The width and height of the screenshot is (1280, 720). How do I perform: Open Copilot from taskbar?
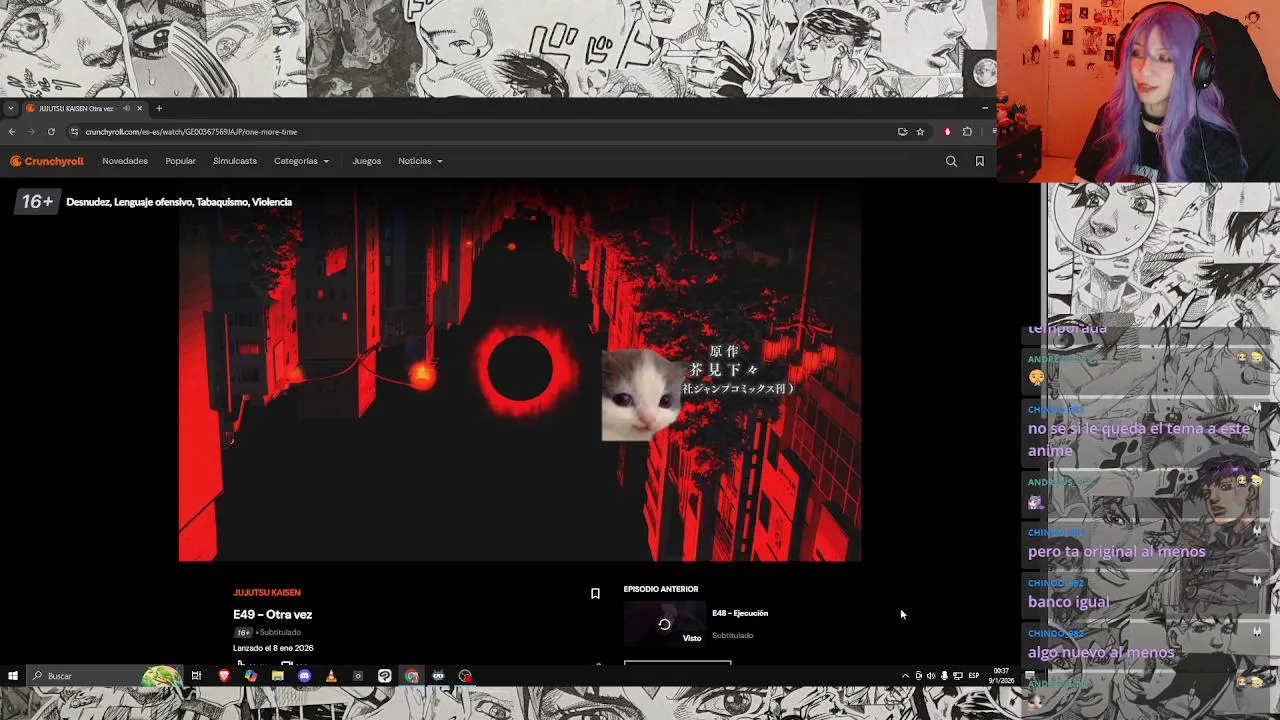[x=251, y=676]
